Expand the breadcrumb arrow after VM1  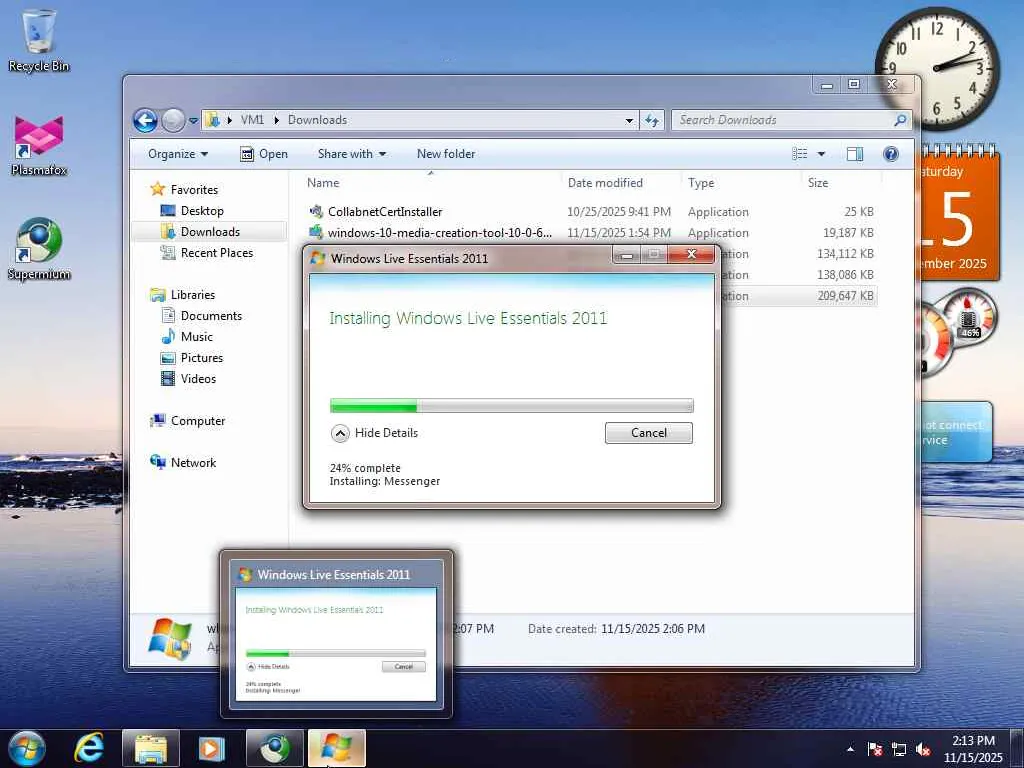tap(276, 120)
